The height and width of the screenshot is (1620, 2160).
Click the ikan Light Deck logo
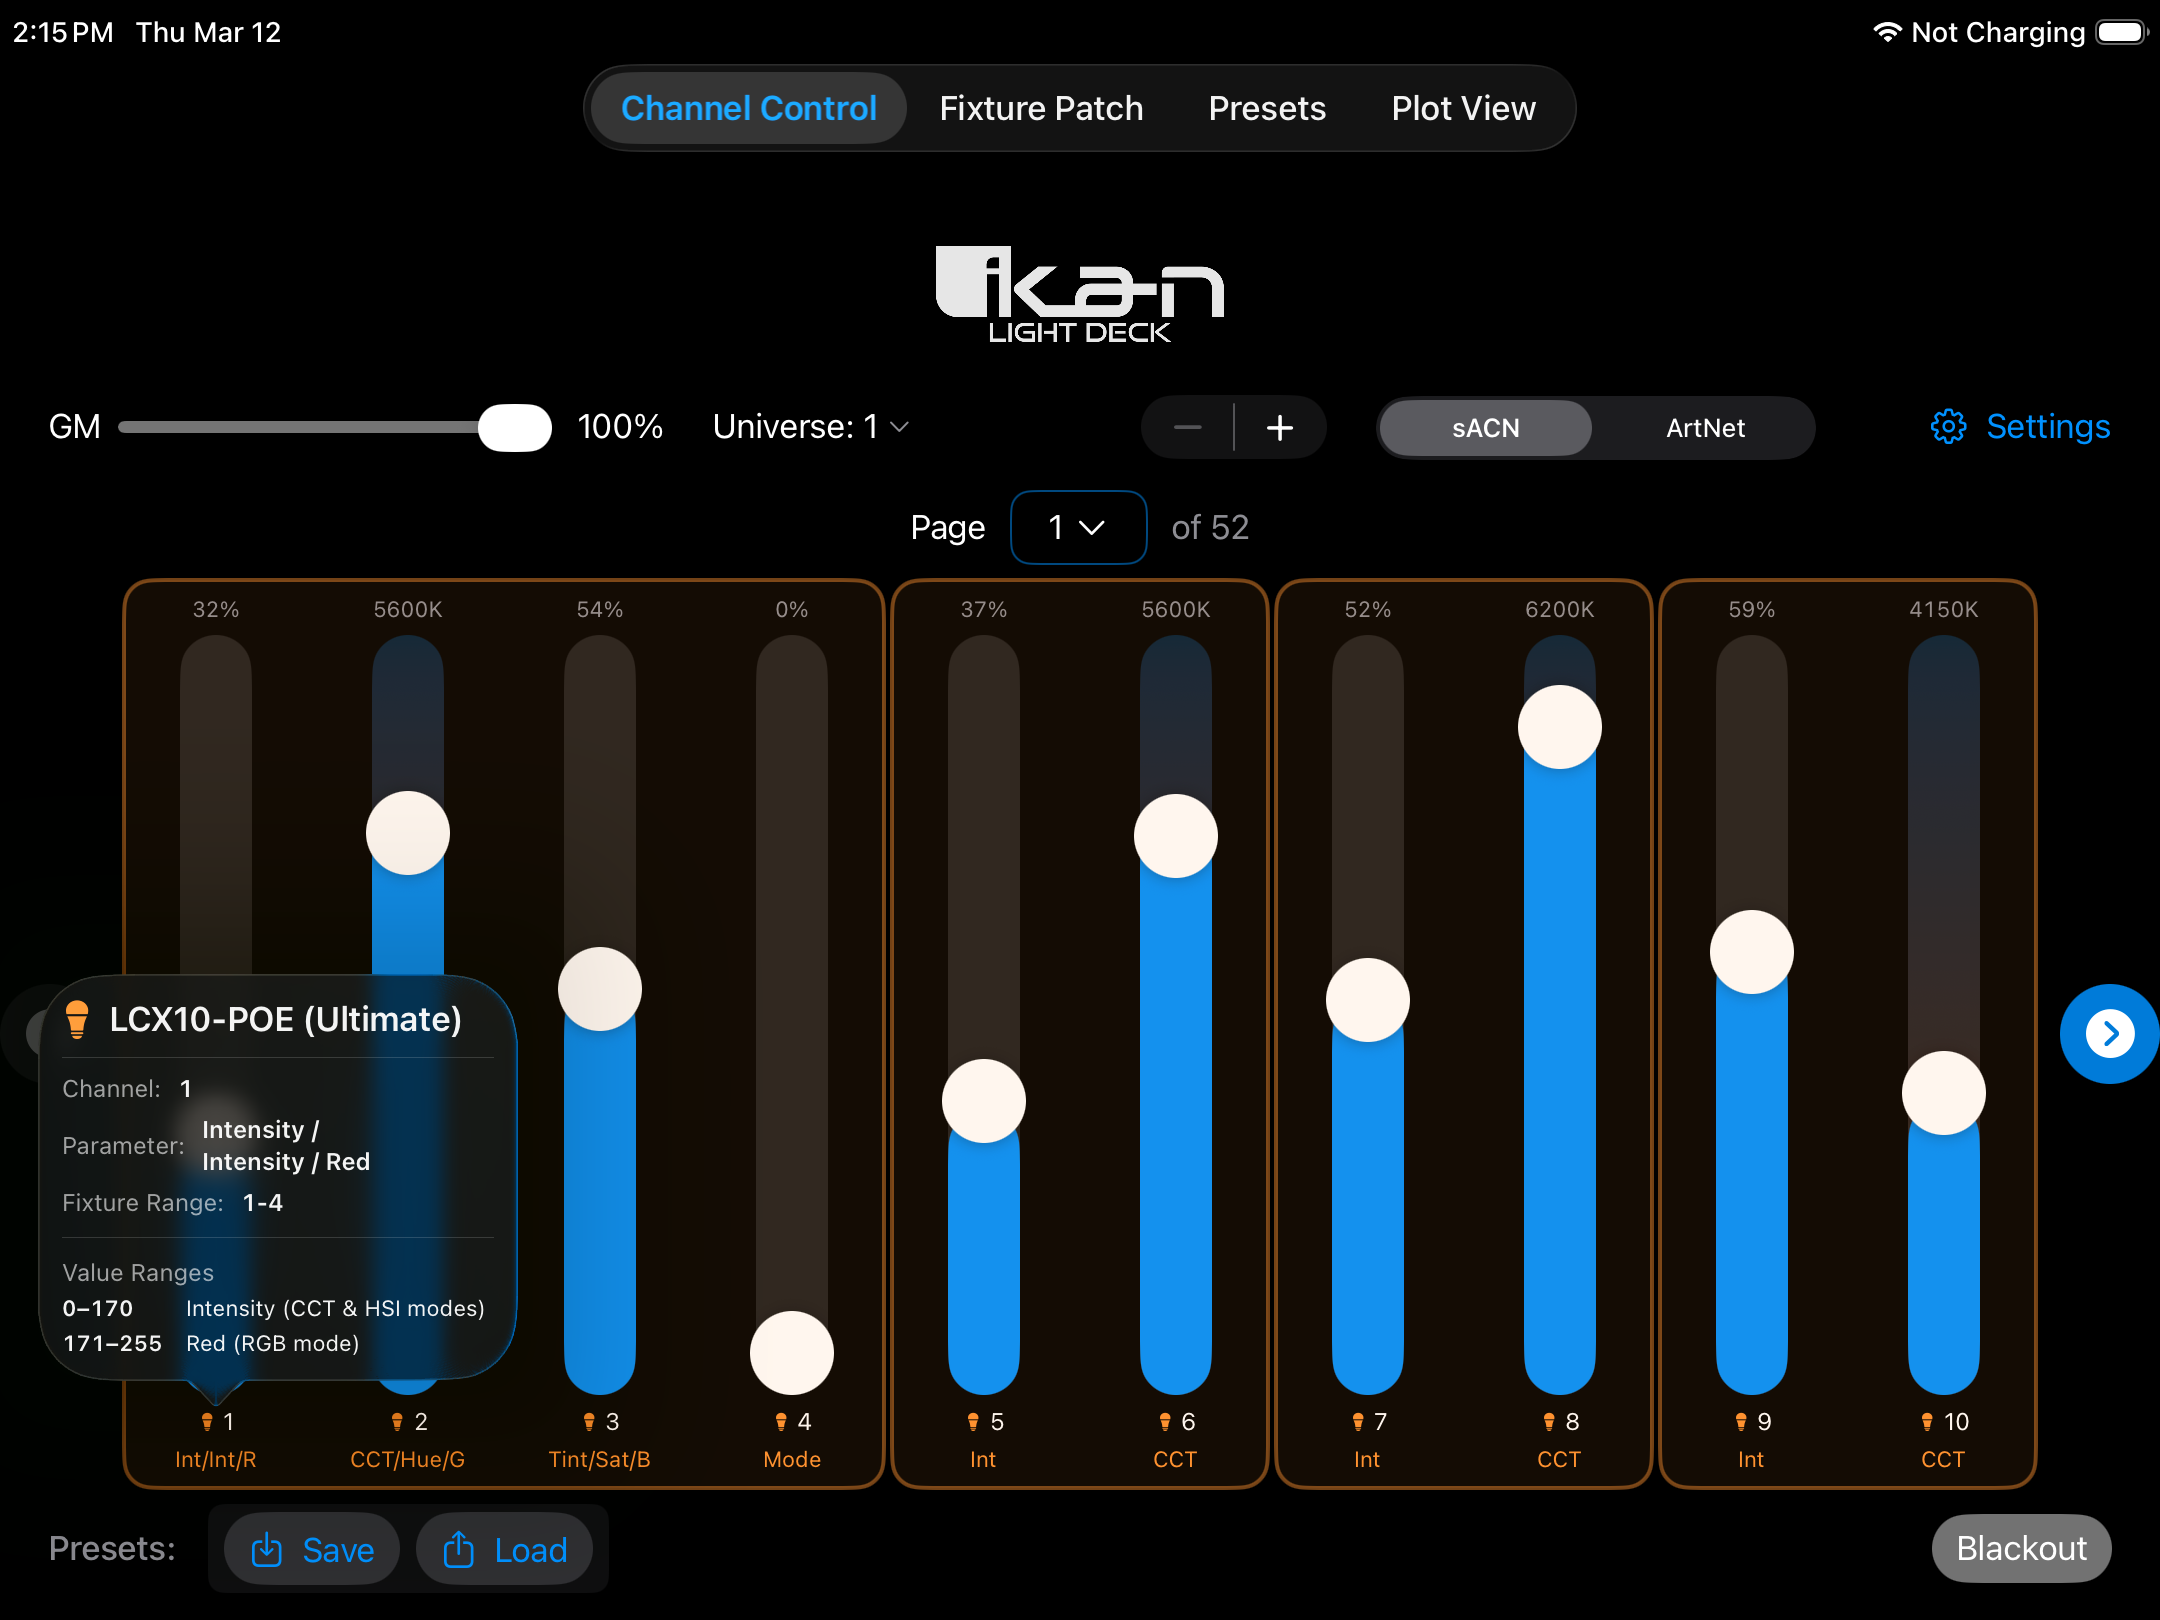(x=1080, y=295)
